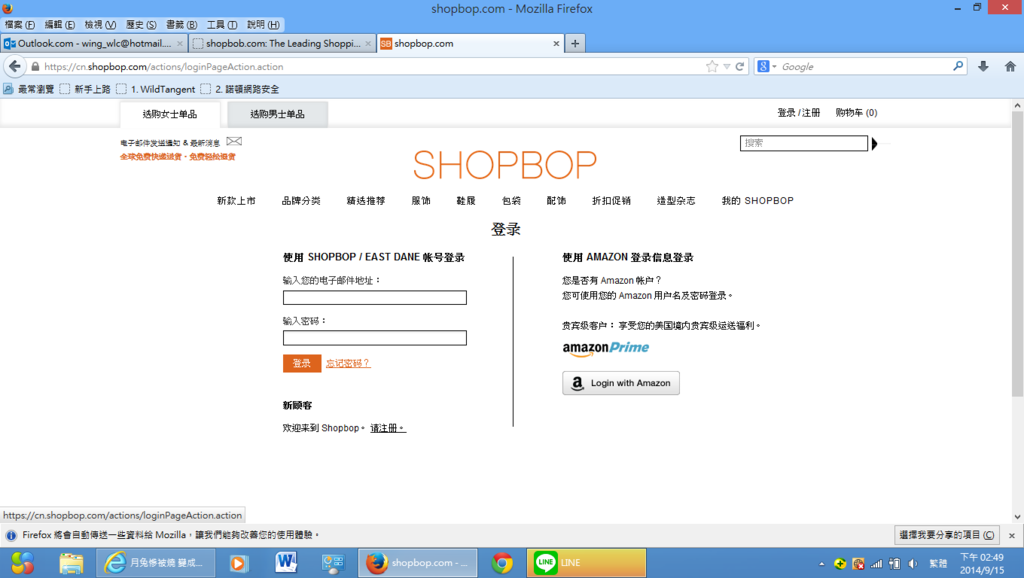Image resolution: width=1024 pixels, height=578 pixels.
Task: Click the 忘记密码 link
Action: [x=348, y=363]
